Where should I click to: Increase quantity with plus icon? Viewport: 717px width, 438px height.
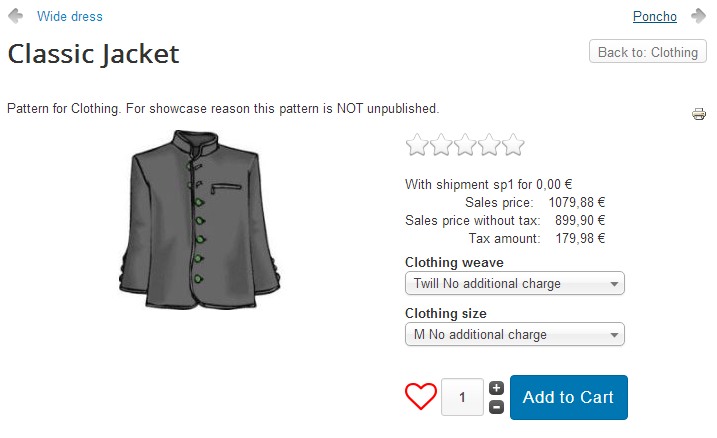pos(497,388)
